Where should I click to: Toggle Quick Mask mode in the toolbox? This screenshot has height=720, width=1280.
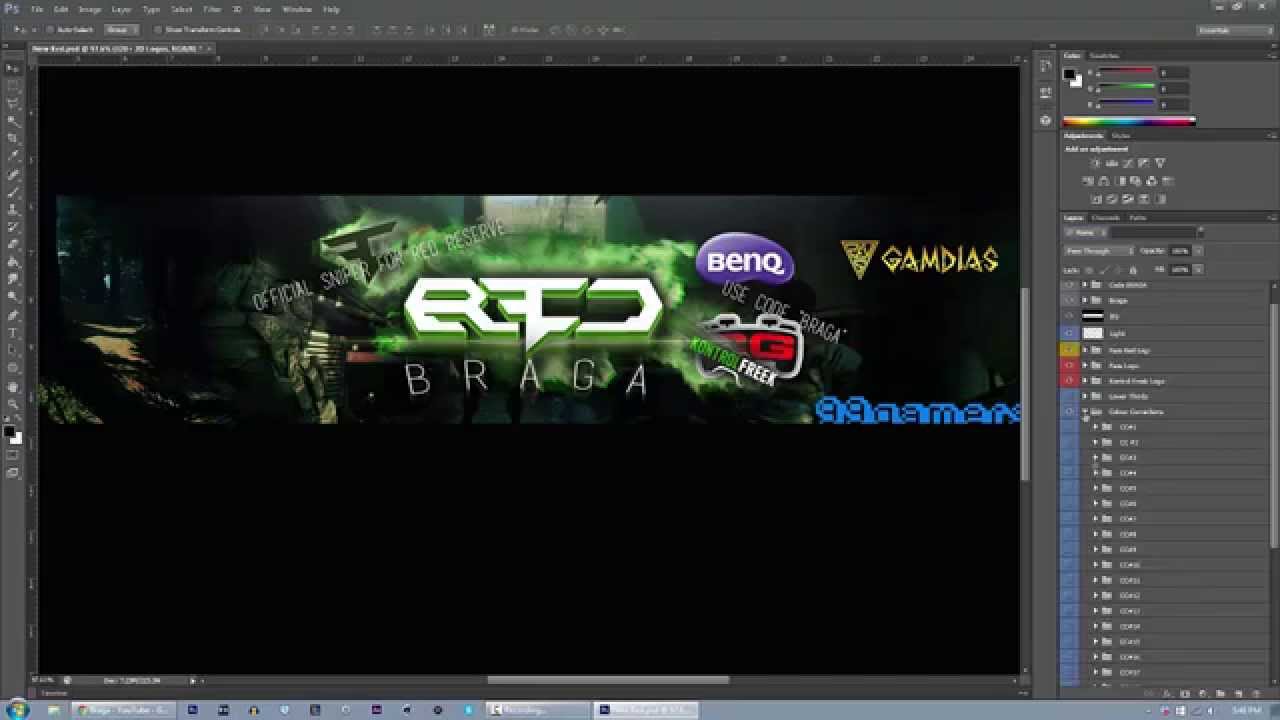coord(13,456)
